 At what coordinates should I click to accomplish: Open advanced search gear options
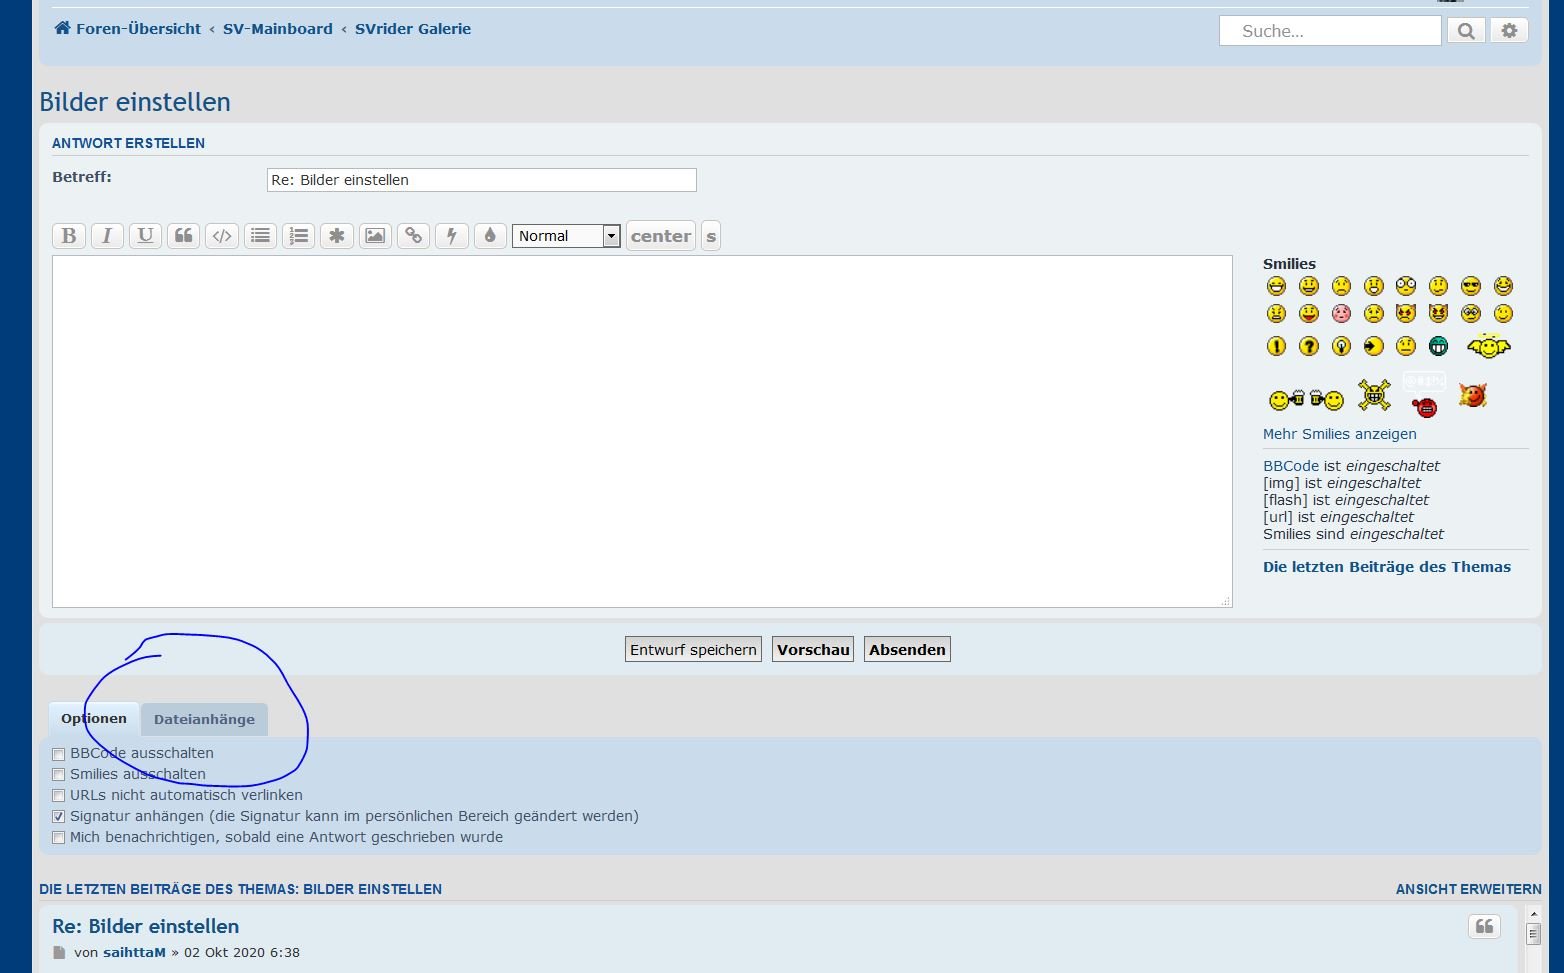1509,31
